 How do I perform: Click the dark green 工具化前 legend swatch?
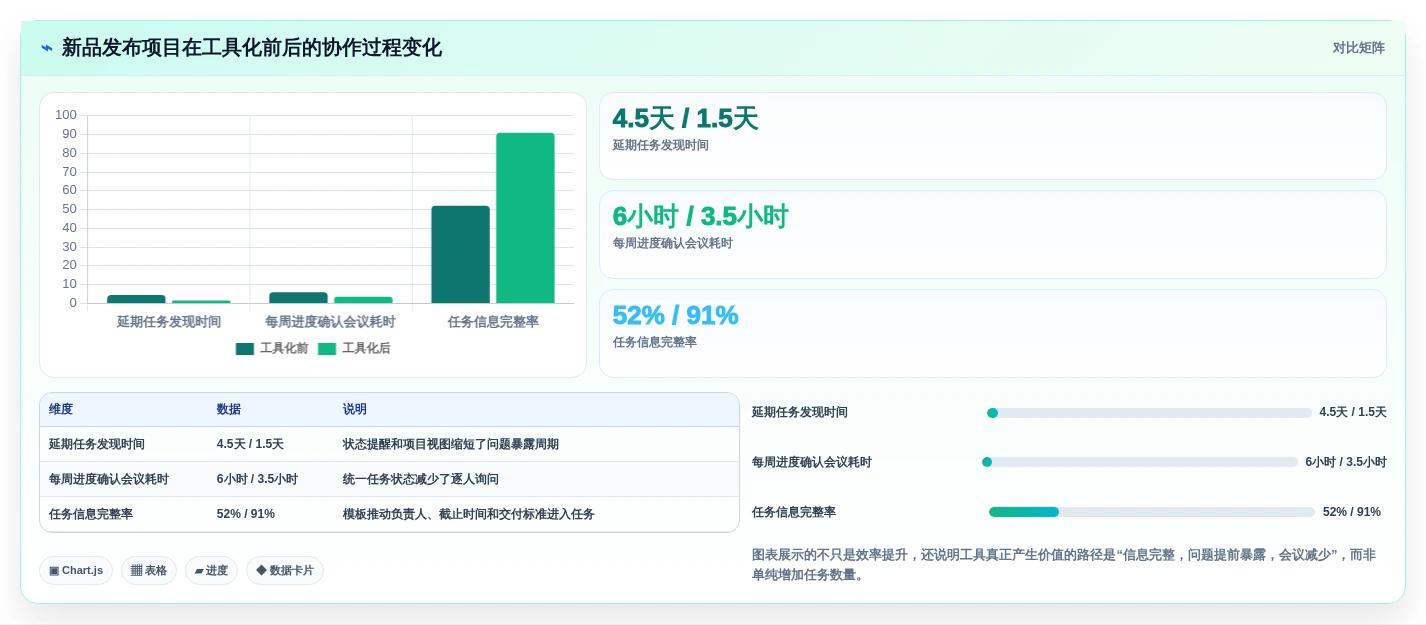[245, 348]
